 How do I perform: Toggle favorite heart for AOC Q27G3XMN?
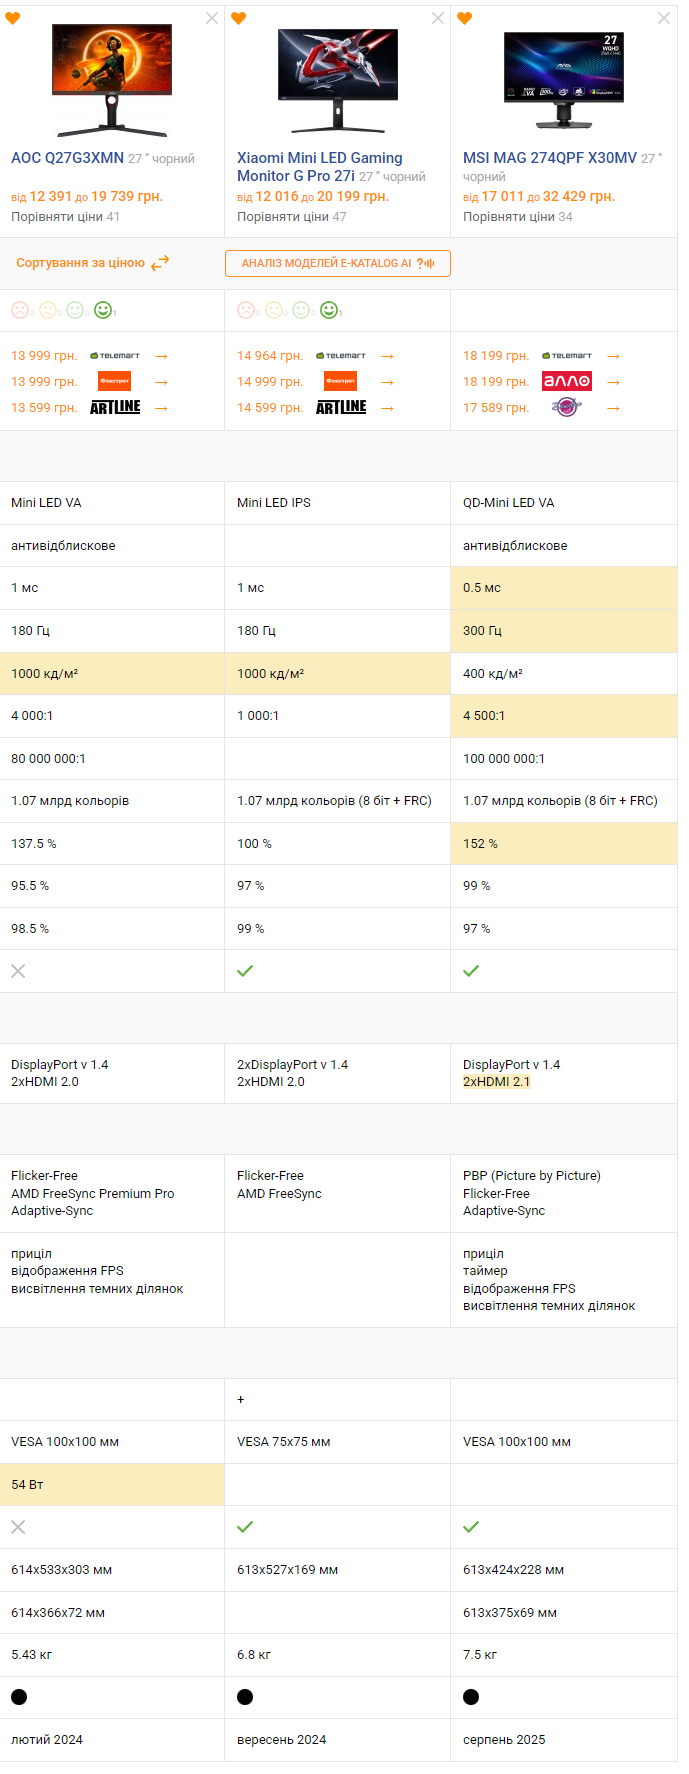click(13, 18)
